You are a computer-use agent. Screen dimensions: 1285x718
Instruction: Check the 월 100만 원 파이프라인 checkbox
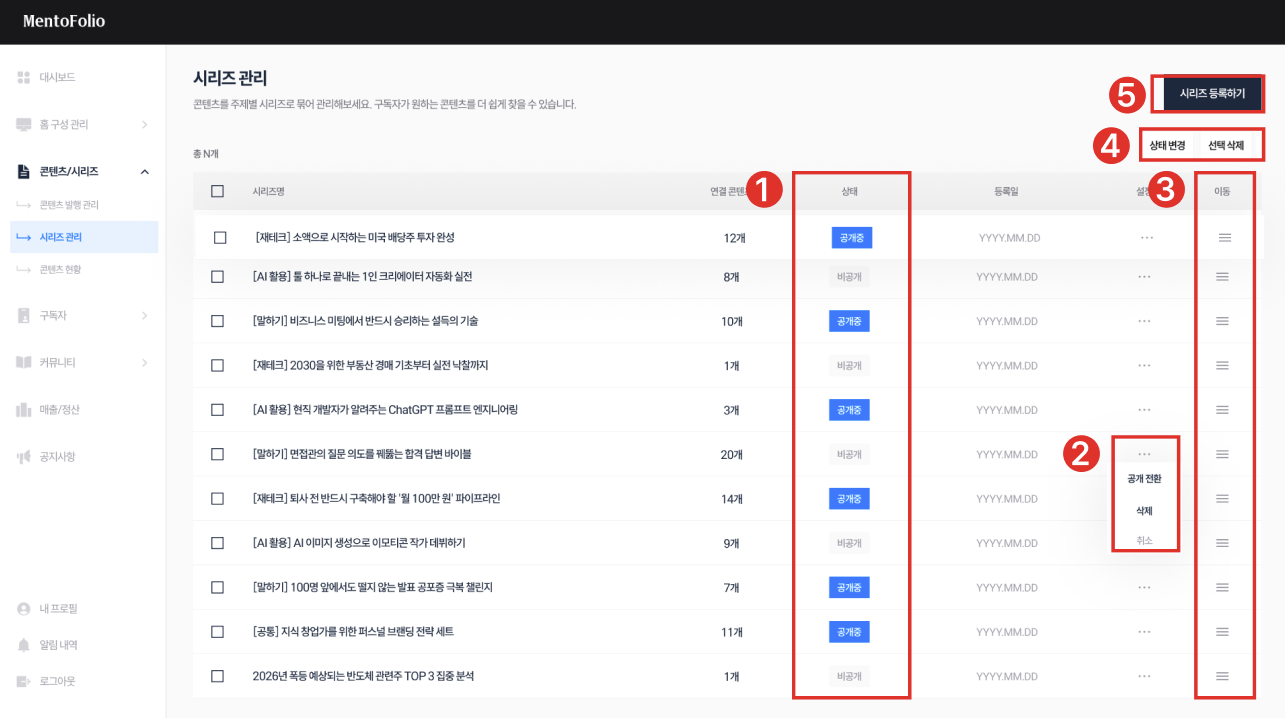coord(218,498)
